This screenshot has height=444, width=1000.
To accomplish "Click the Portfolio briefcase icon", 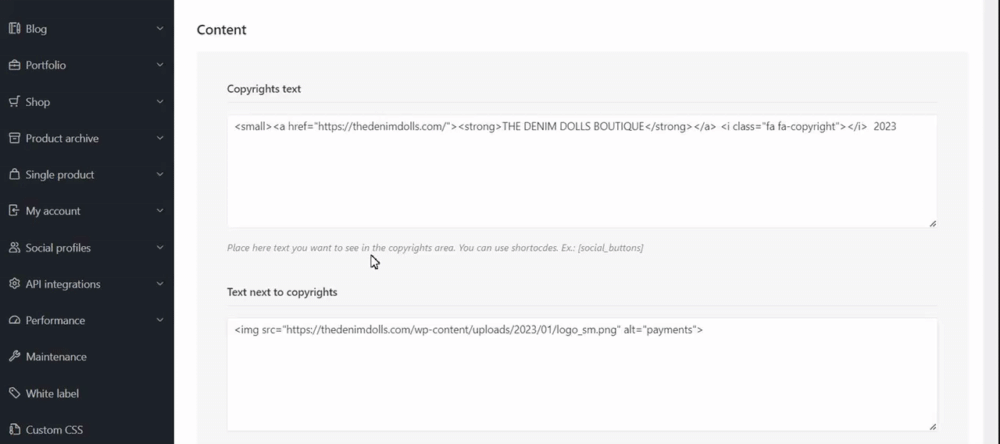I will coord(14,65).
